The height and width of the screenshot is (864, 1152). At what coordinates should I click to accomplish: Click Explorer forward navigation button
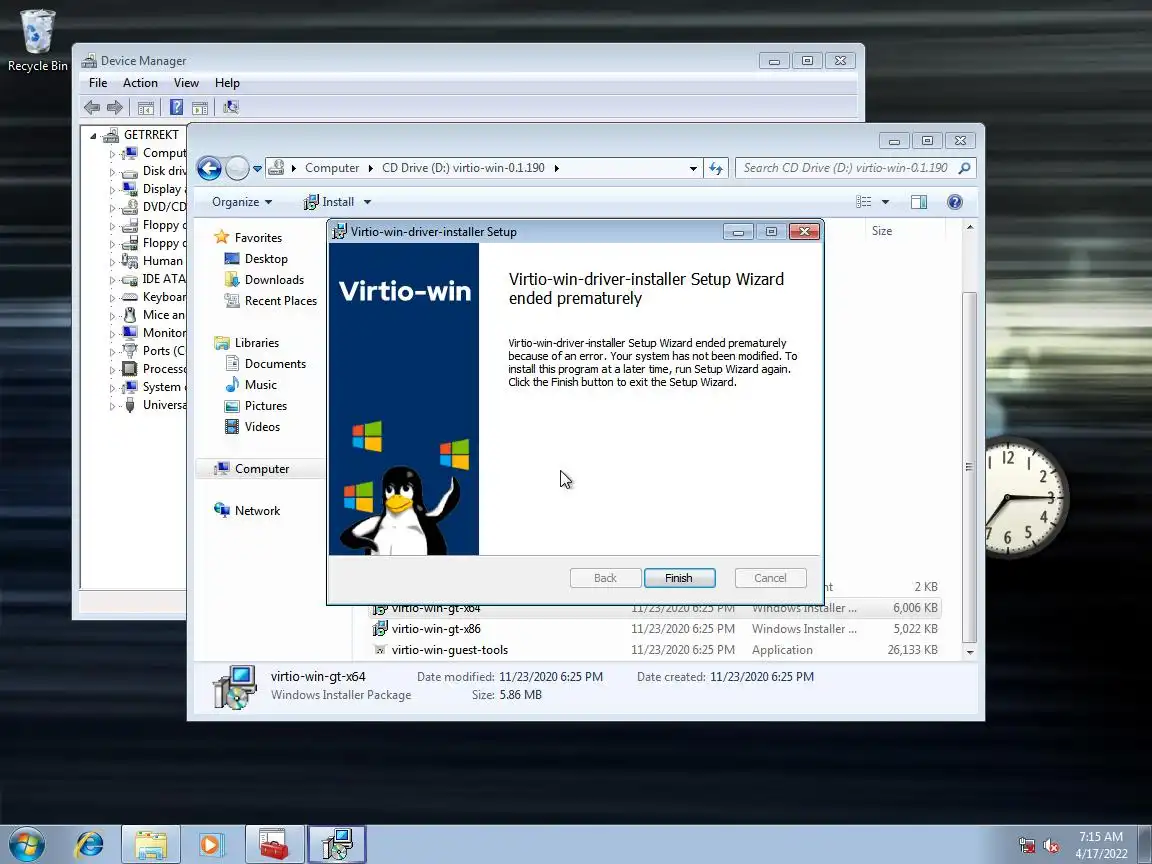[237, 168]
